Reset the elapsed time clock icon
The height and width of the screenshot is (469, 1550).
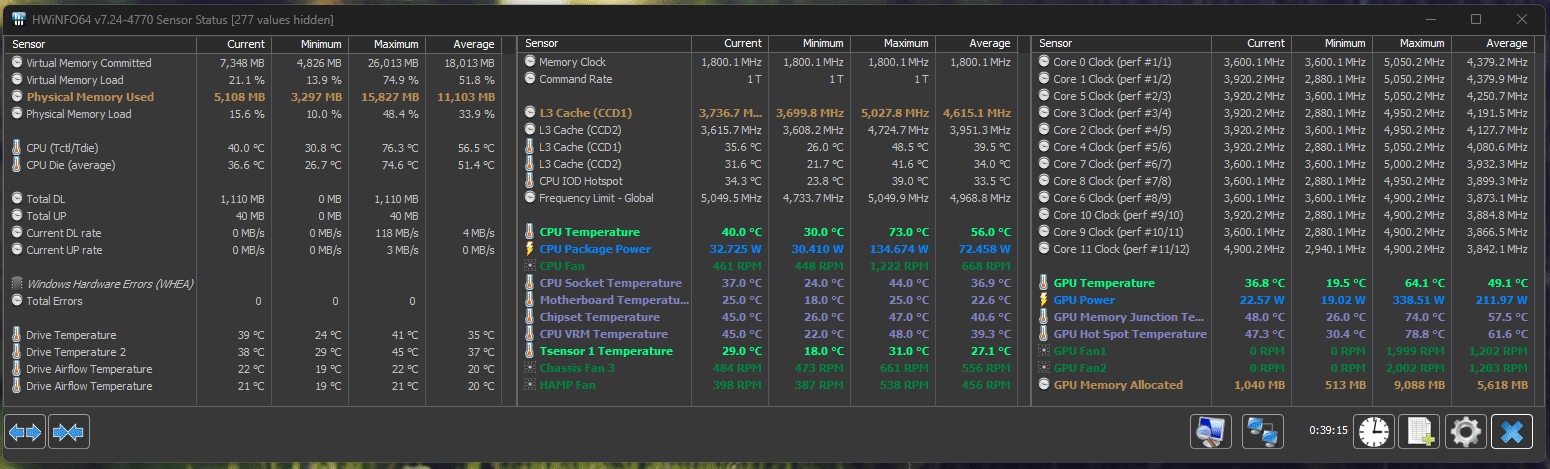pyautogui.click(x=1374, y=432)
